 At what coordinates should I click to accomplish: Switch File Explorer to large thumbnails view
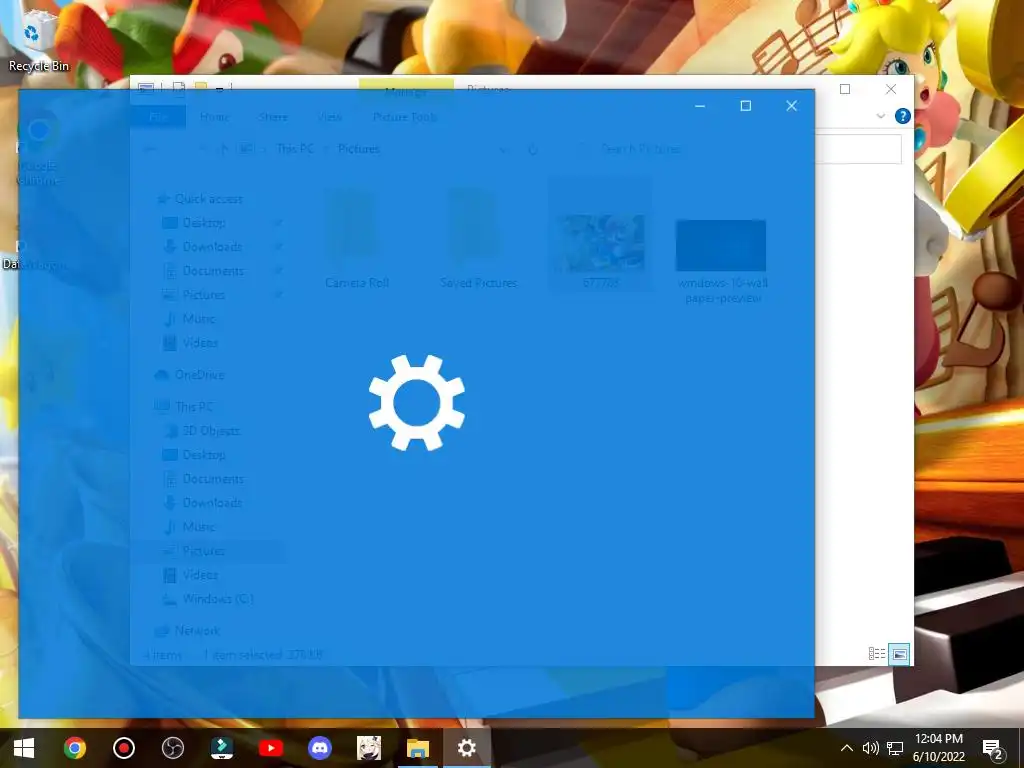pyautogui.click(x=899, y=654)
